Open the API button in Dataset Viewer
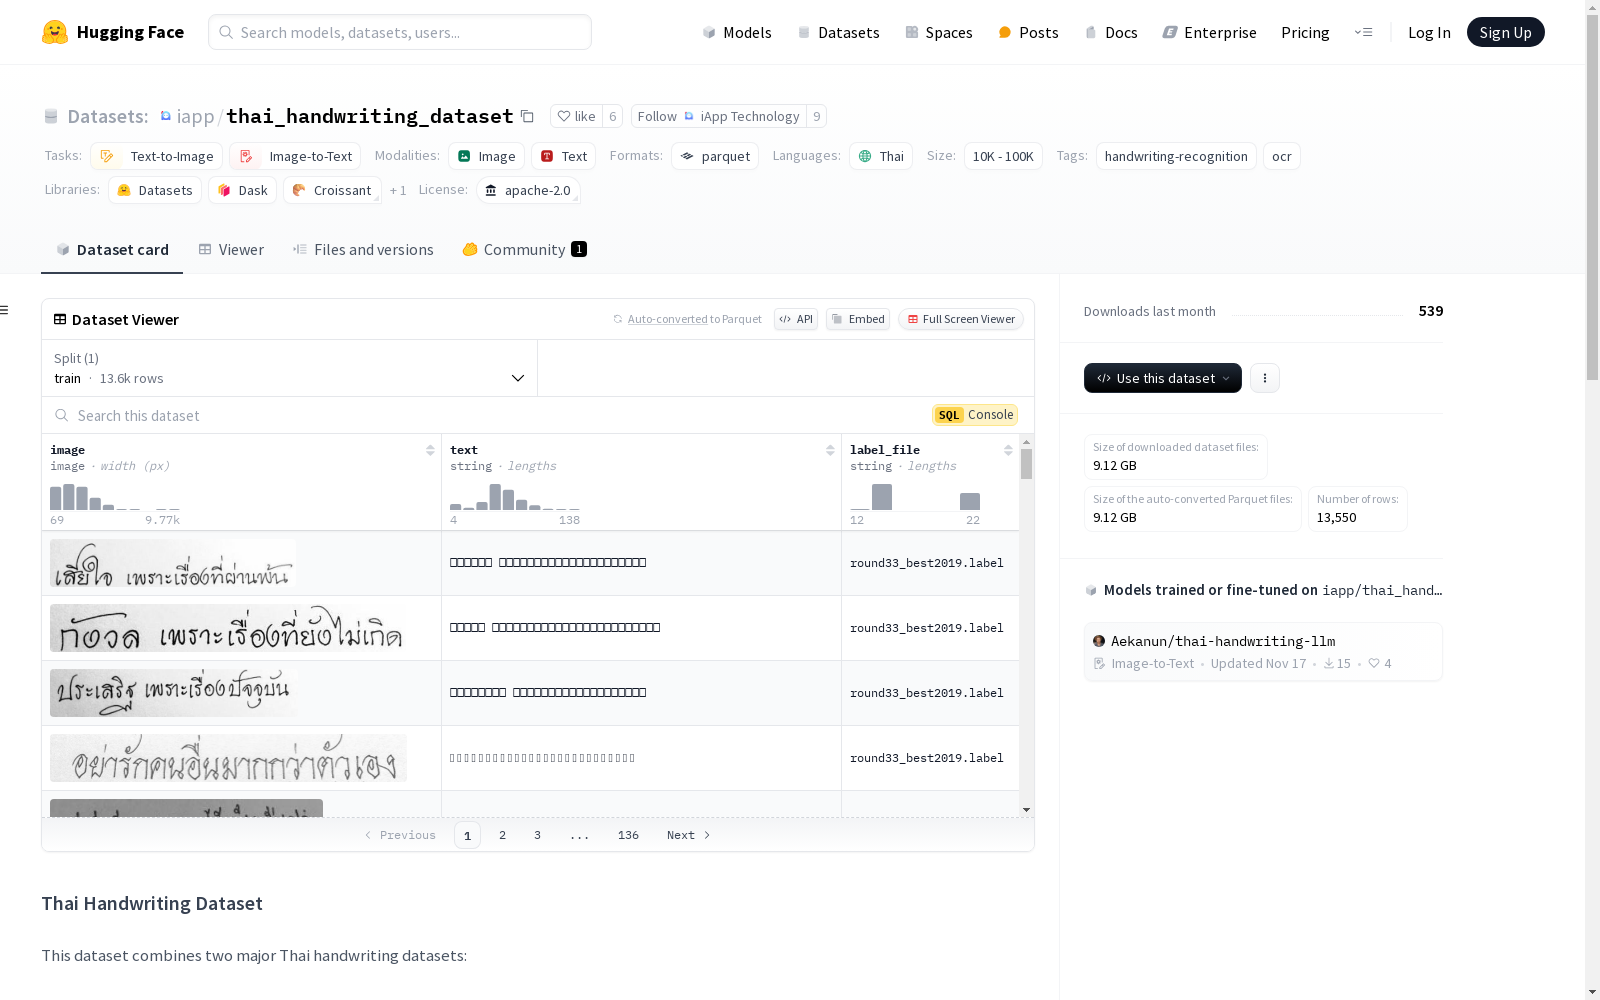Screen dimensions: 1600x1000 coord(796,319)
